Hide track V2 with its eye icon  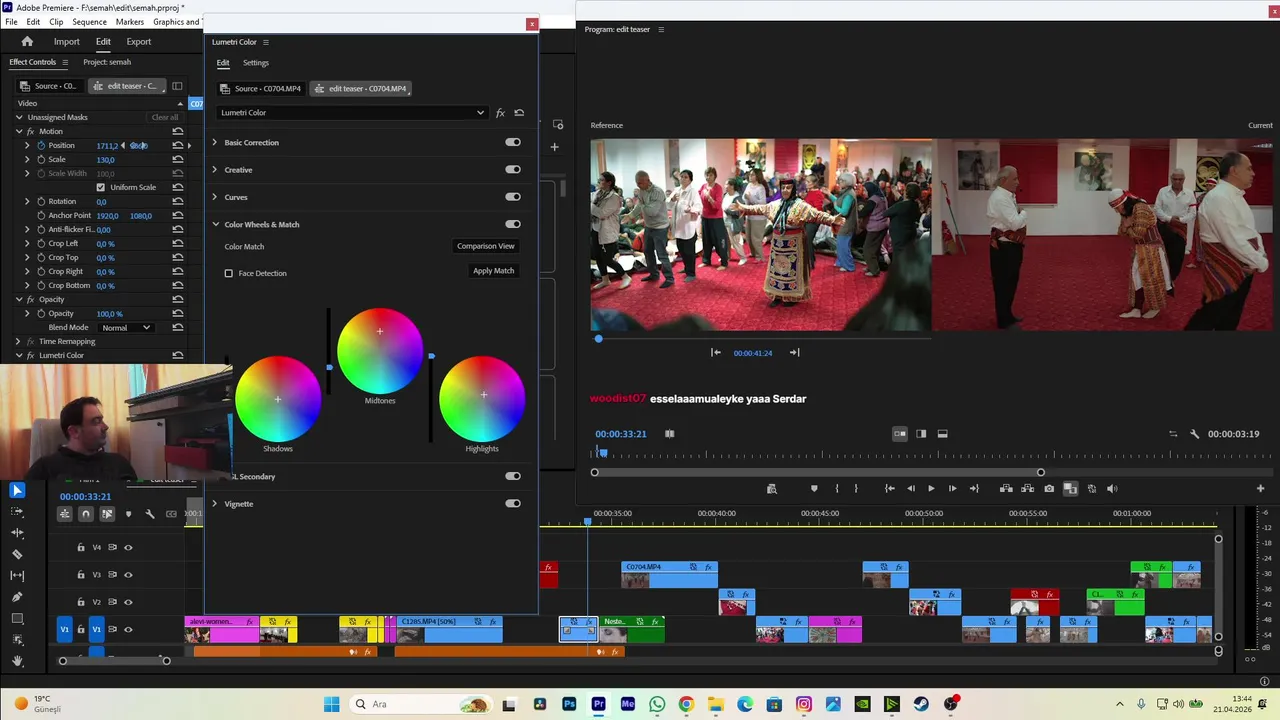[x=128, y=602]
